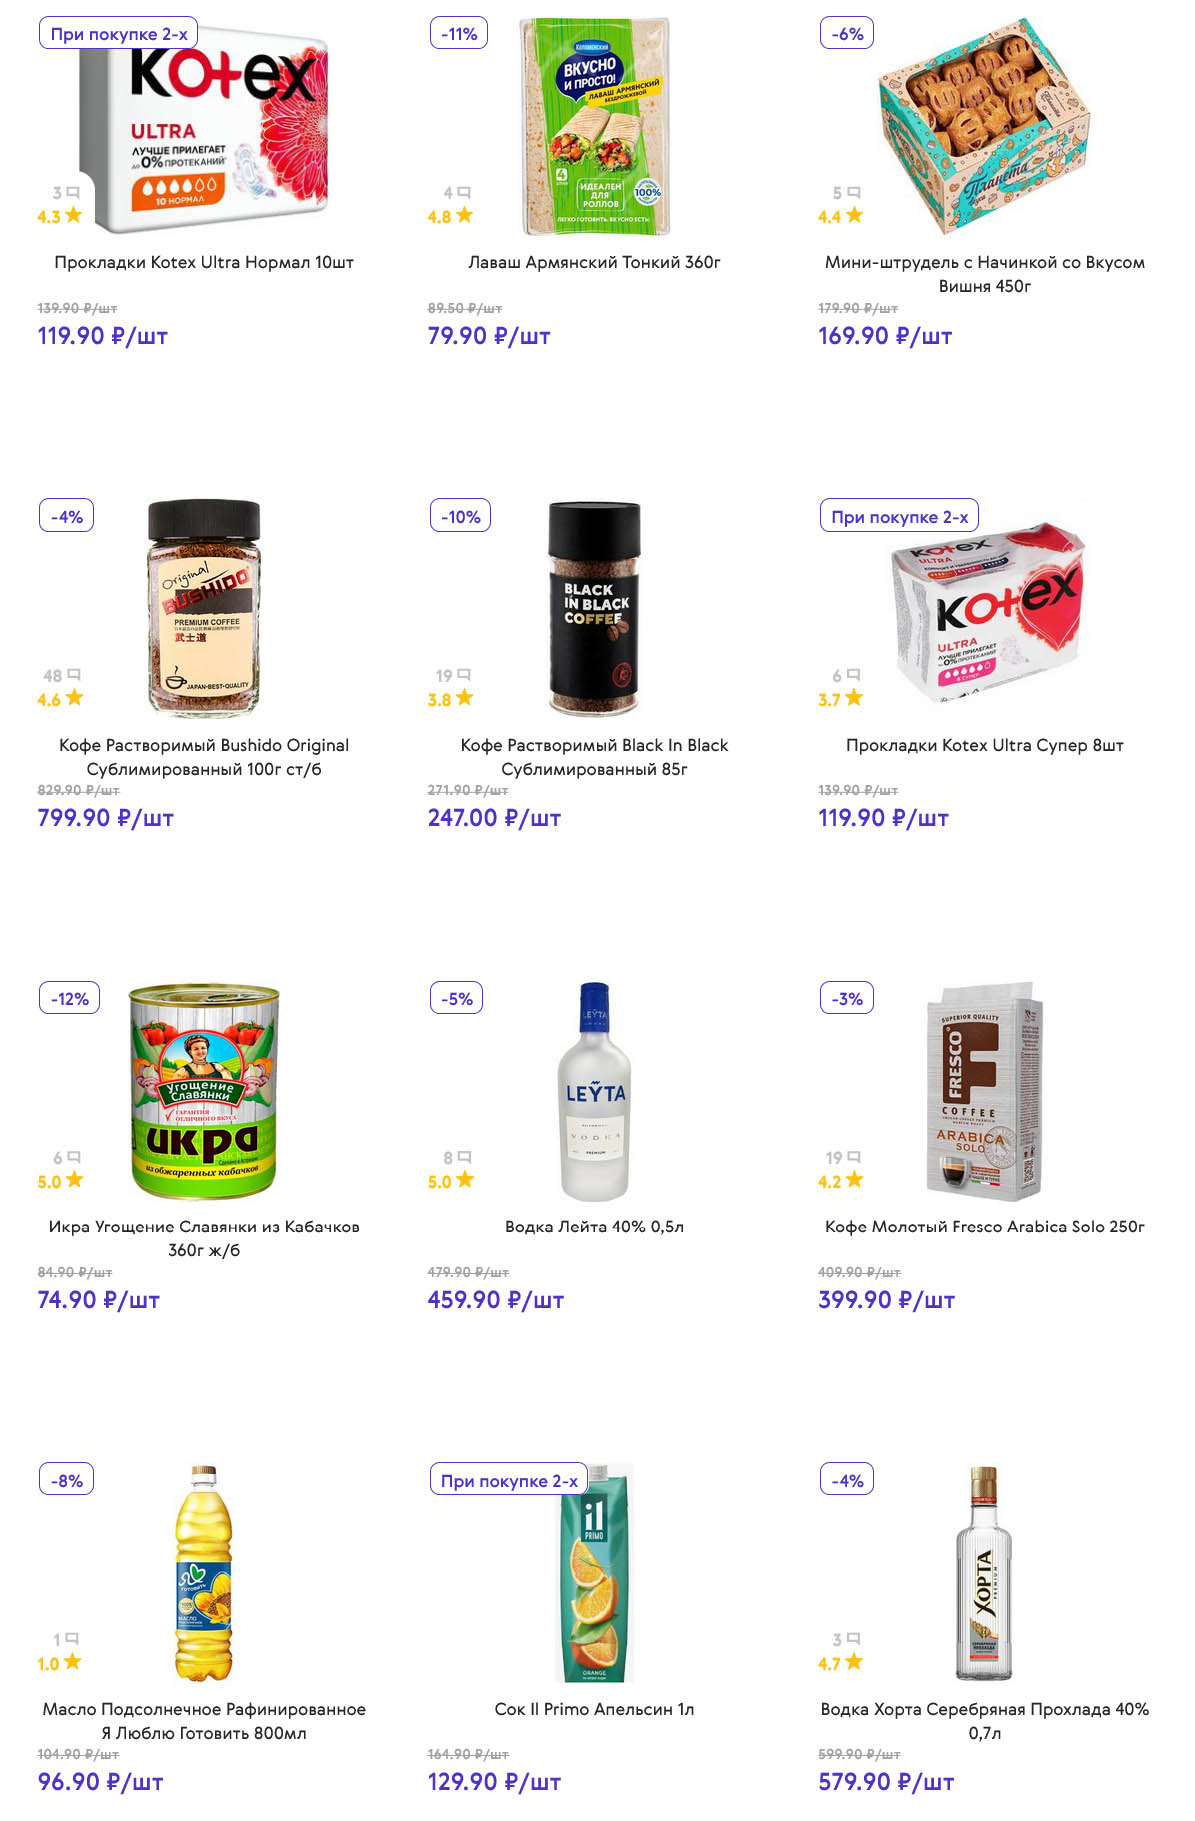Image resolution: width=1195 pixels, height=1821 pixels.
Task: Click the -12% discount badge on Икра
Action: point(70,998)
